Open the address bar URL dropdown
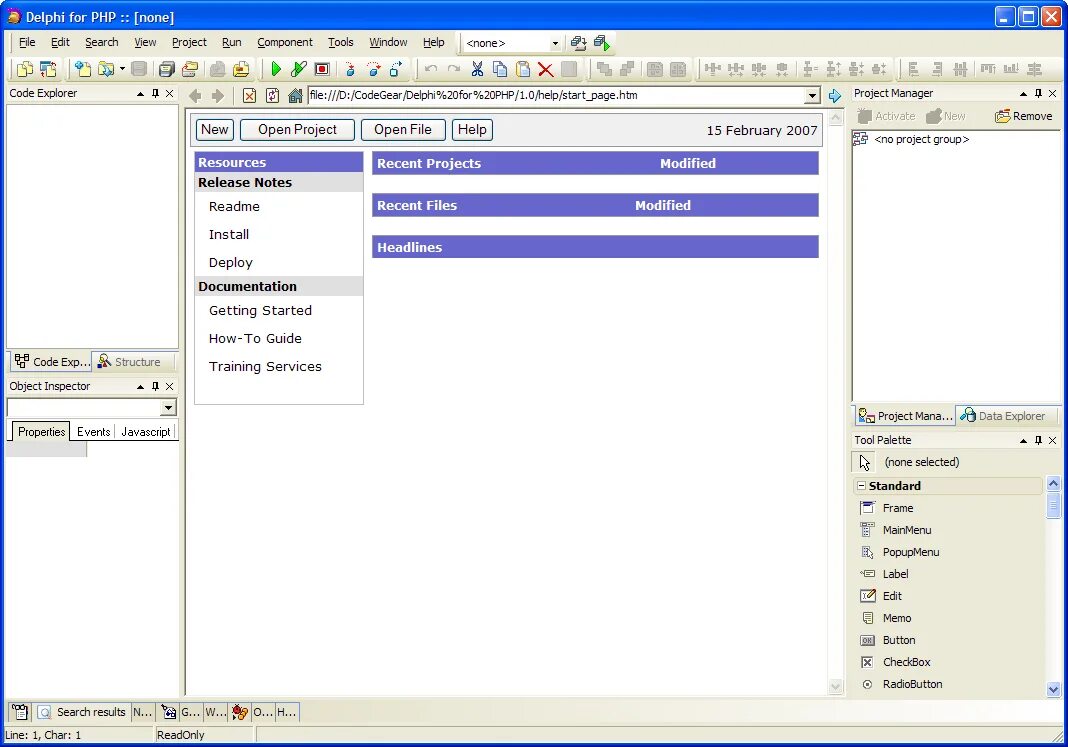 tap(812, 96)
